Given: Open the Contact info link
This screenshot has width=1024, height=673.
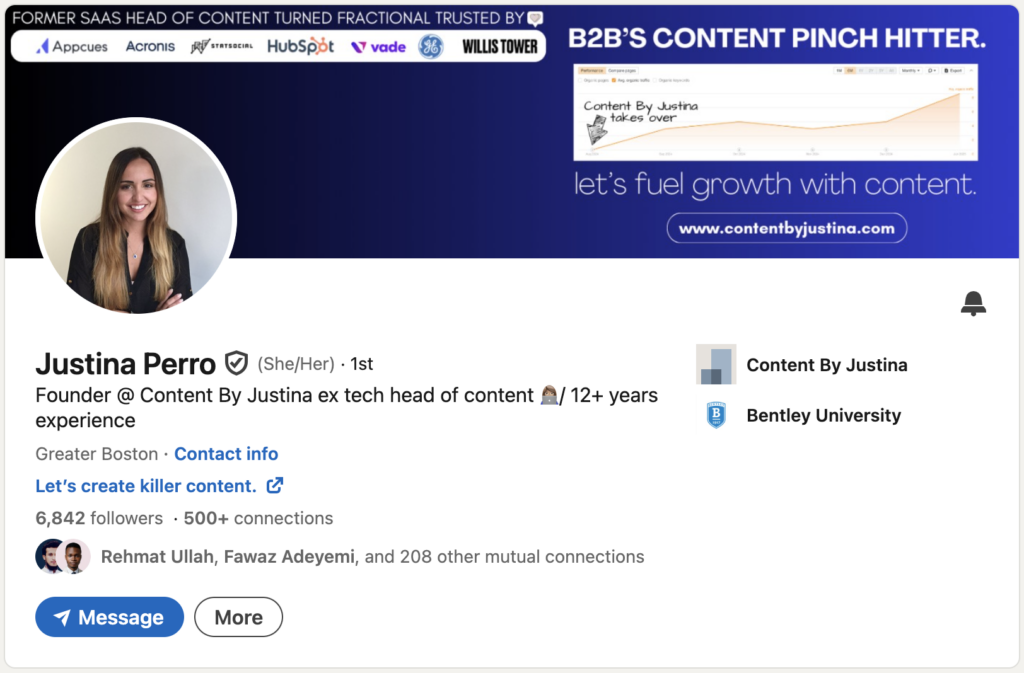Looking at the screenshot, I should coord(226,454).
